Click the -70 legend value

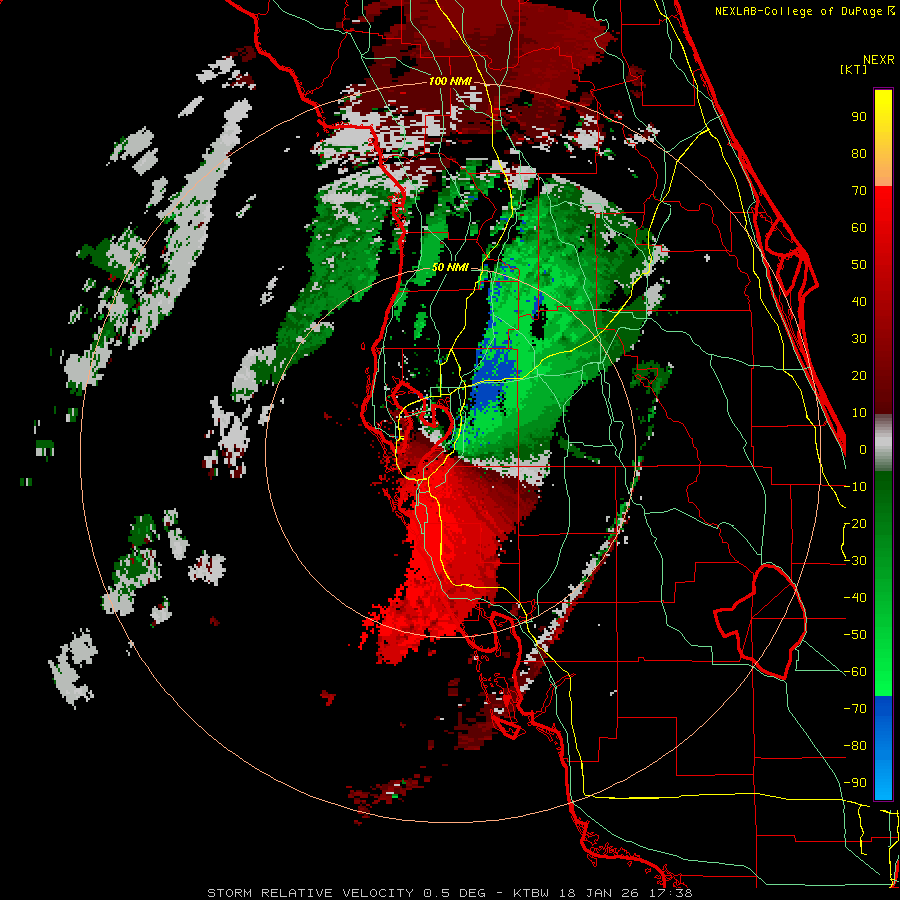tap(855, 709)
